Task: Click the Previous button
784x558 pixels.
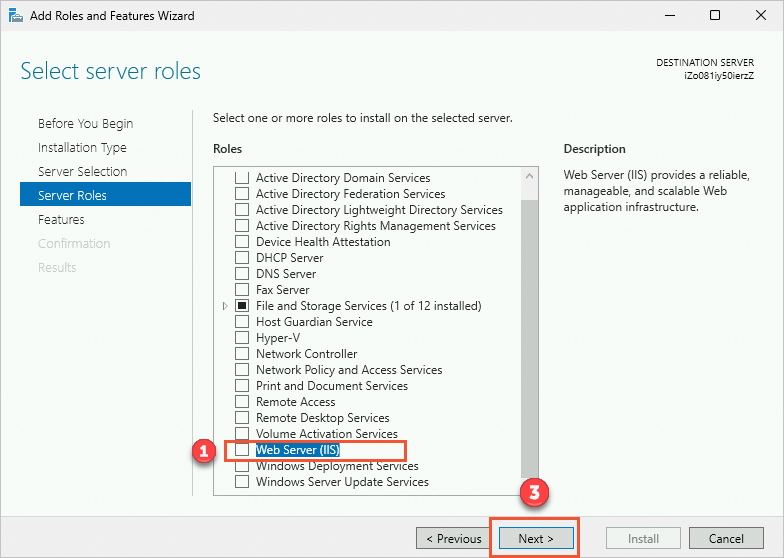Action: [x=452, y=538]
